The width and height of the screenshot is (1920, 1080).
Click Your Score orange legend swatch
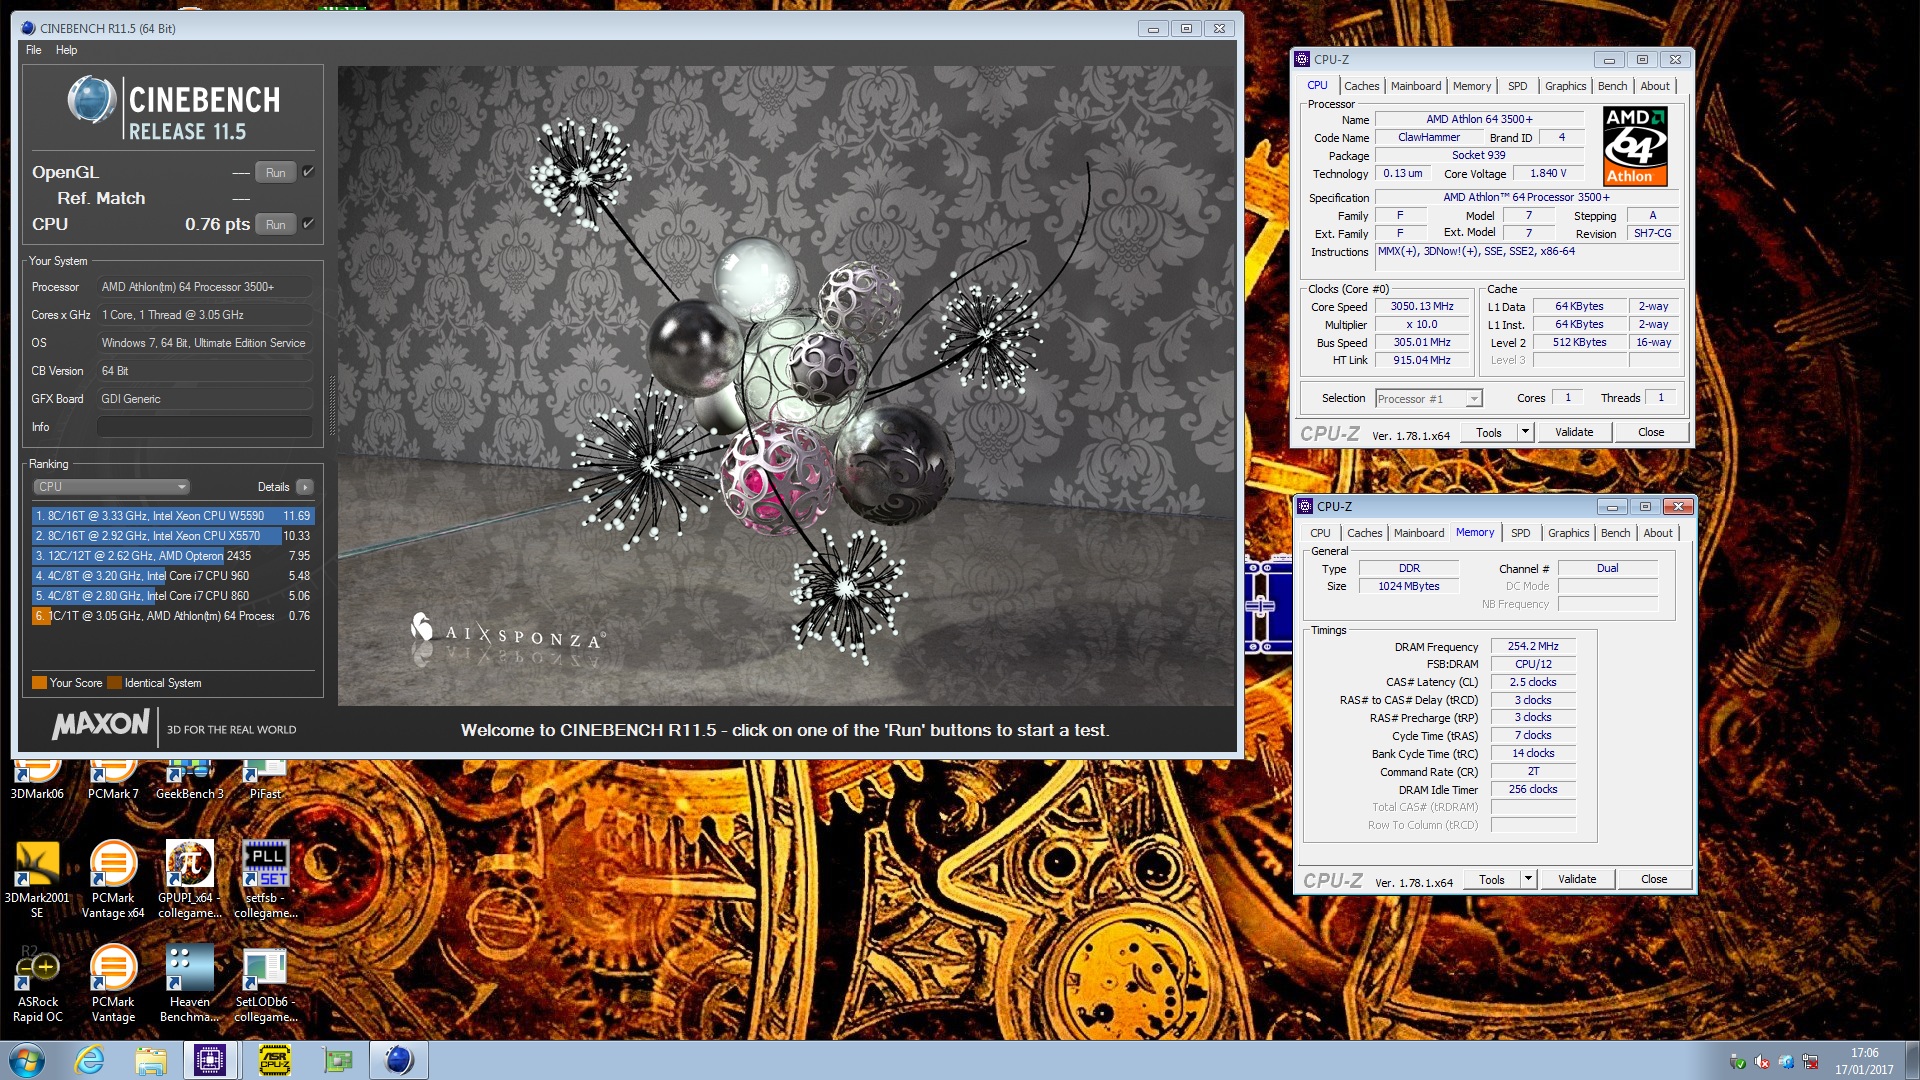click(39, 683)
